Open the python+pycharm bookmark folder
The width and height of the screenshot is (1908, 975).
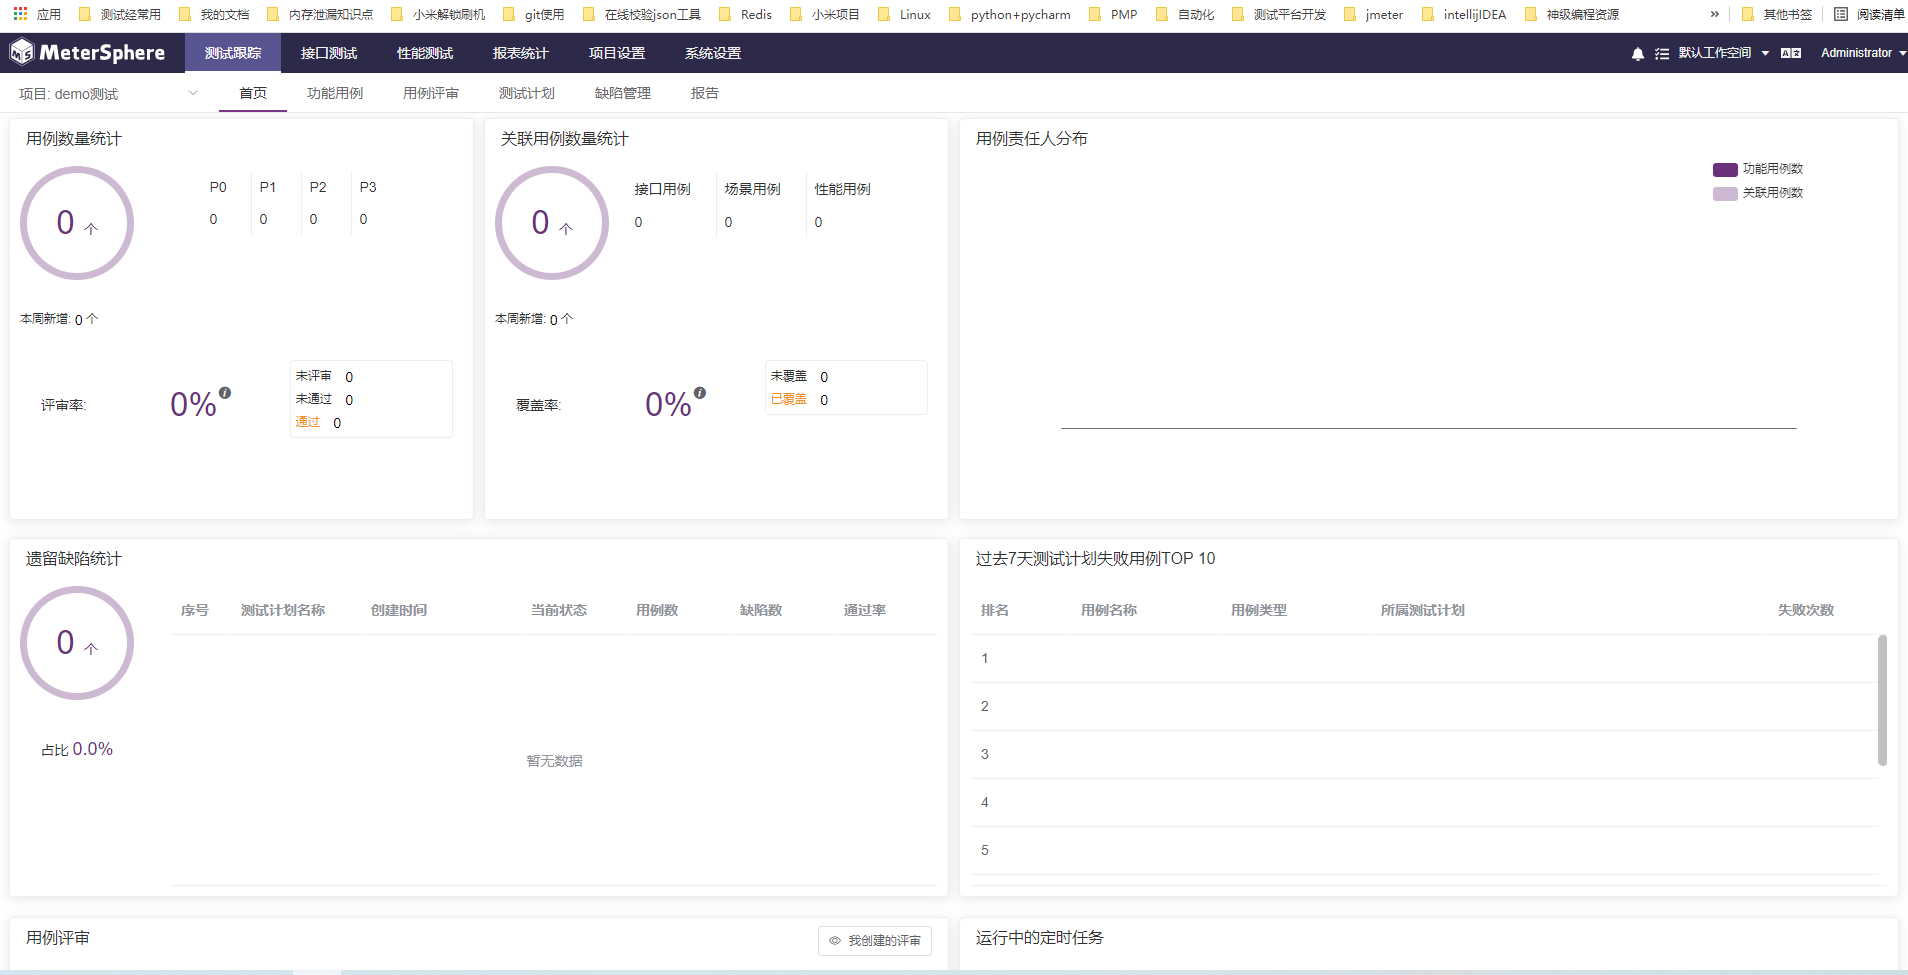click(x=1010, y=14)
